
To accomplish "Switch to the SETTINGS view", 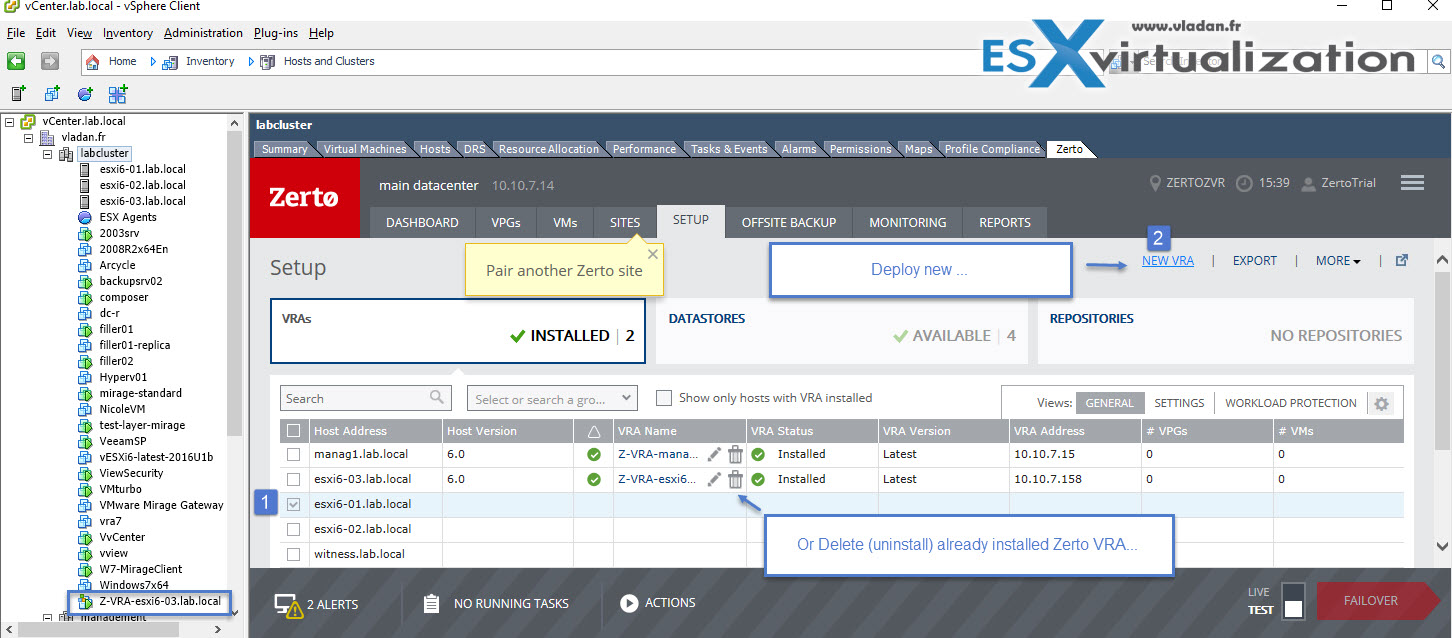I will click(1179, 403).
